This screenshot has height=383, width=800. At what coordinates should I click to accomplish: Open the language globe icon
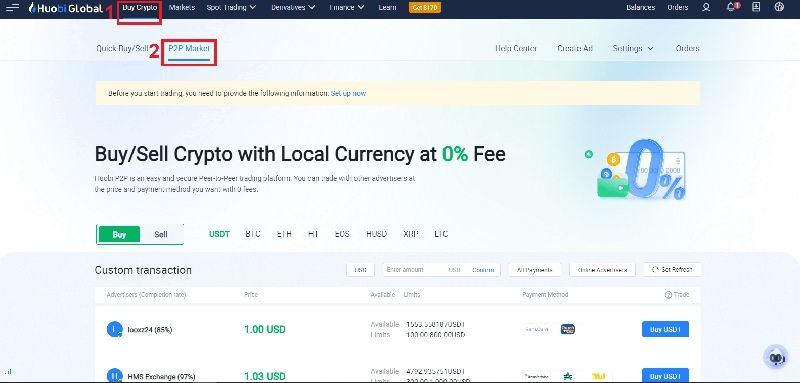(x=779, y=7)
